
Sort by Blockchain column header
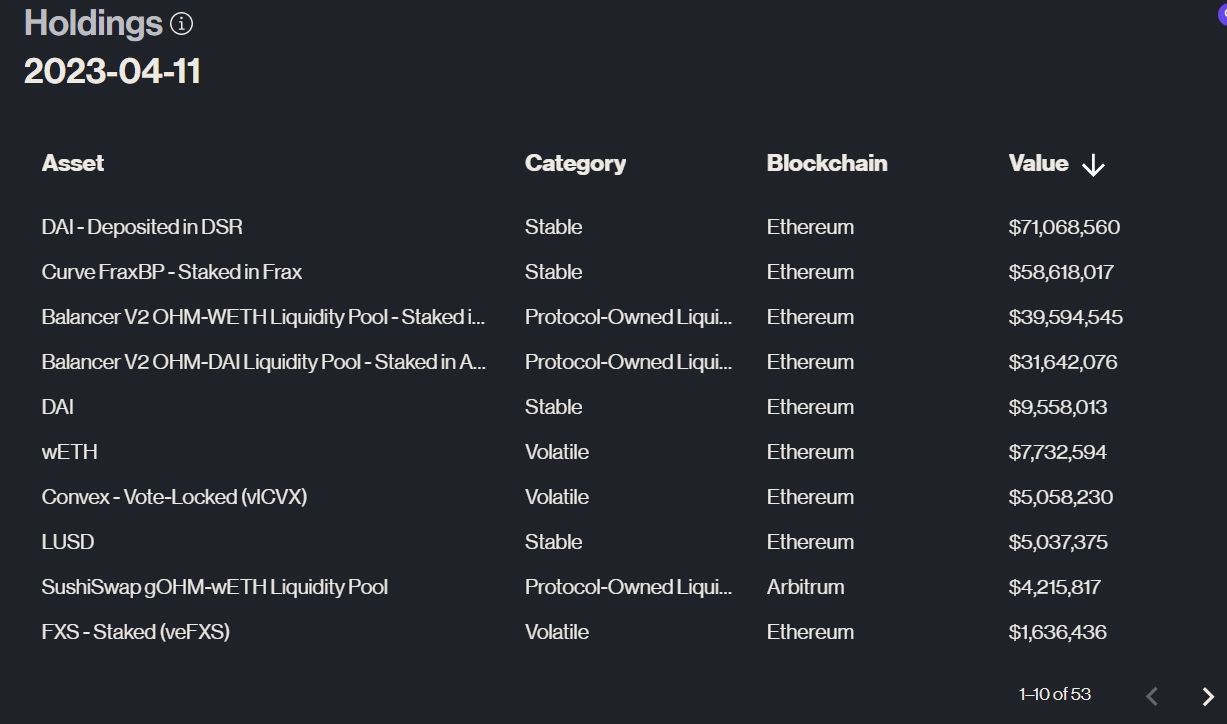827,163
